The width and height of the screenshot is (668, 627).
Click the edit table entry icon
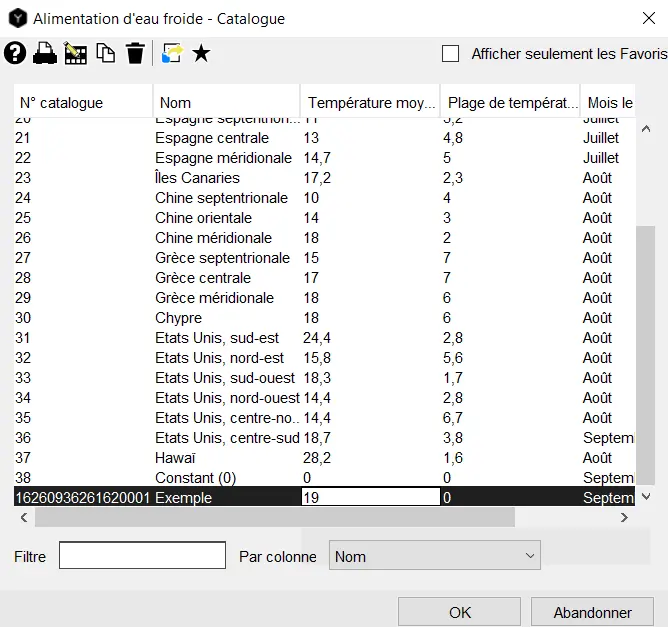click(x=76, y=54)
